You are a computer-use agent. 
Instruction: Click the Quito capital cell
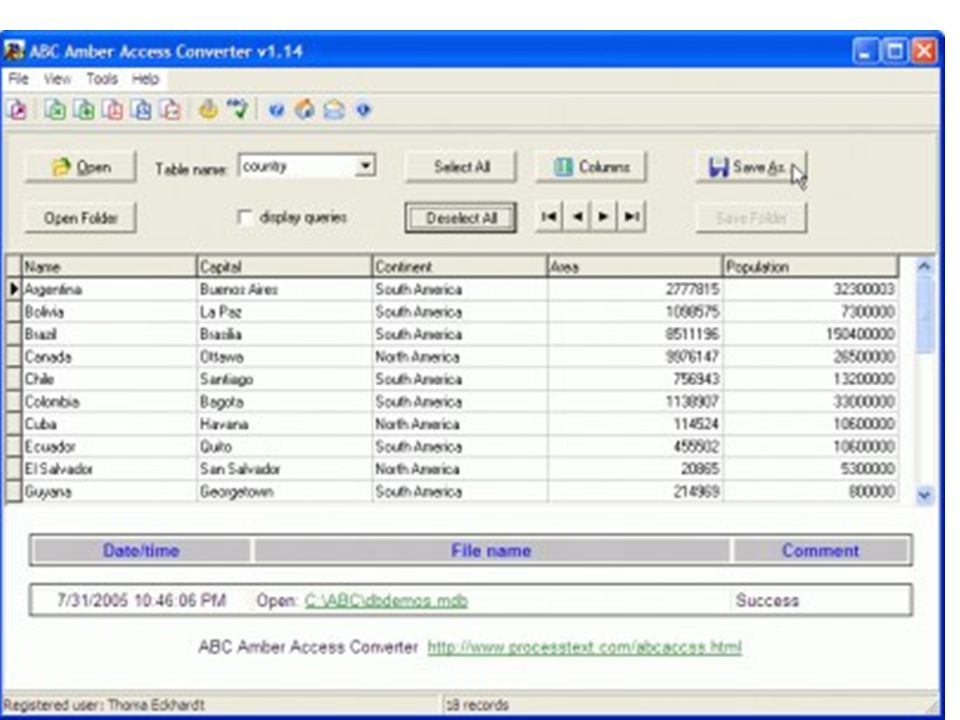(285, 446)
